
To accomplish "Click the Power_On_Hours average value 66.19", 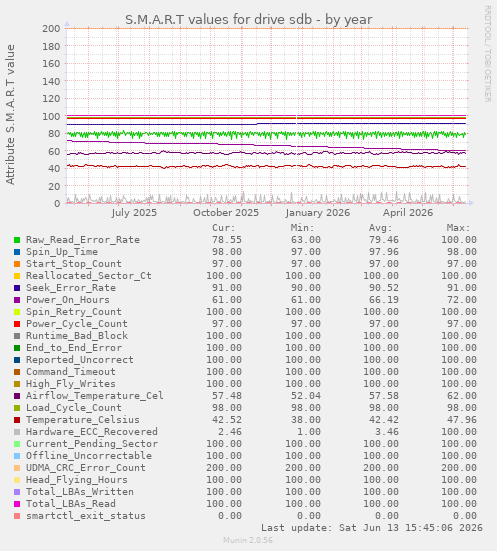I will coord(383,300).
